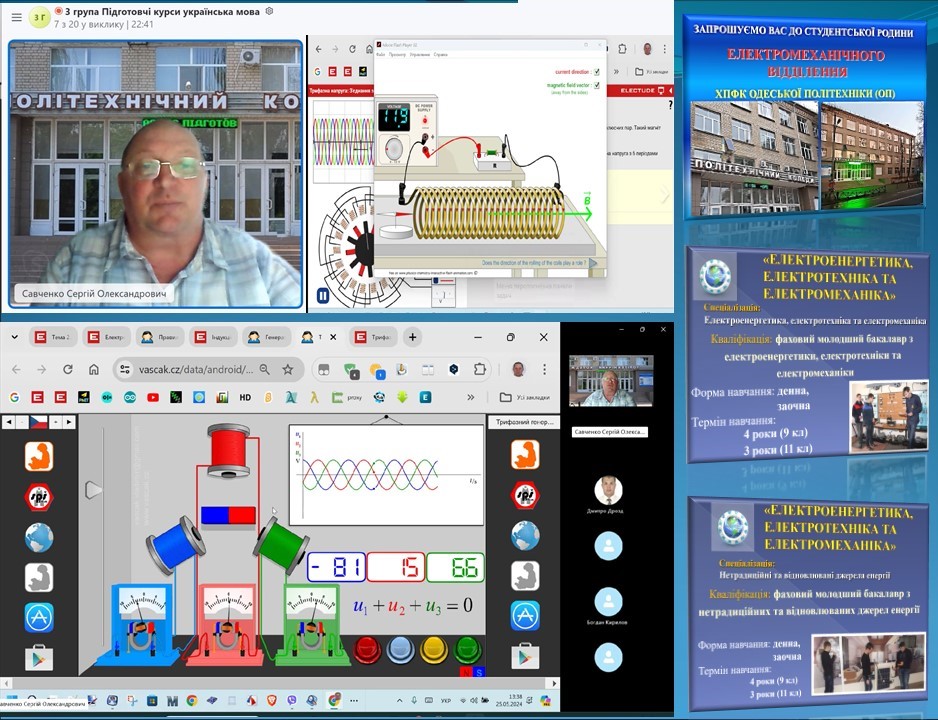Open the group chat settings gear
The width and height of the screenshot is (938, 720).
(x=270, y=11)
